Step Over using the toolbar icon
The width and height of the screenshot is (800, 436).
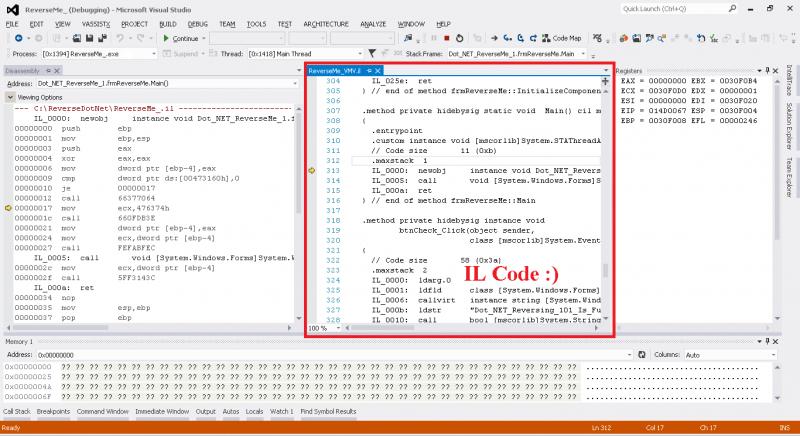520,38
